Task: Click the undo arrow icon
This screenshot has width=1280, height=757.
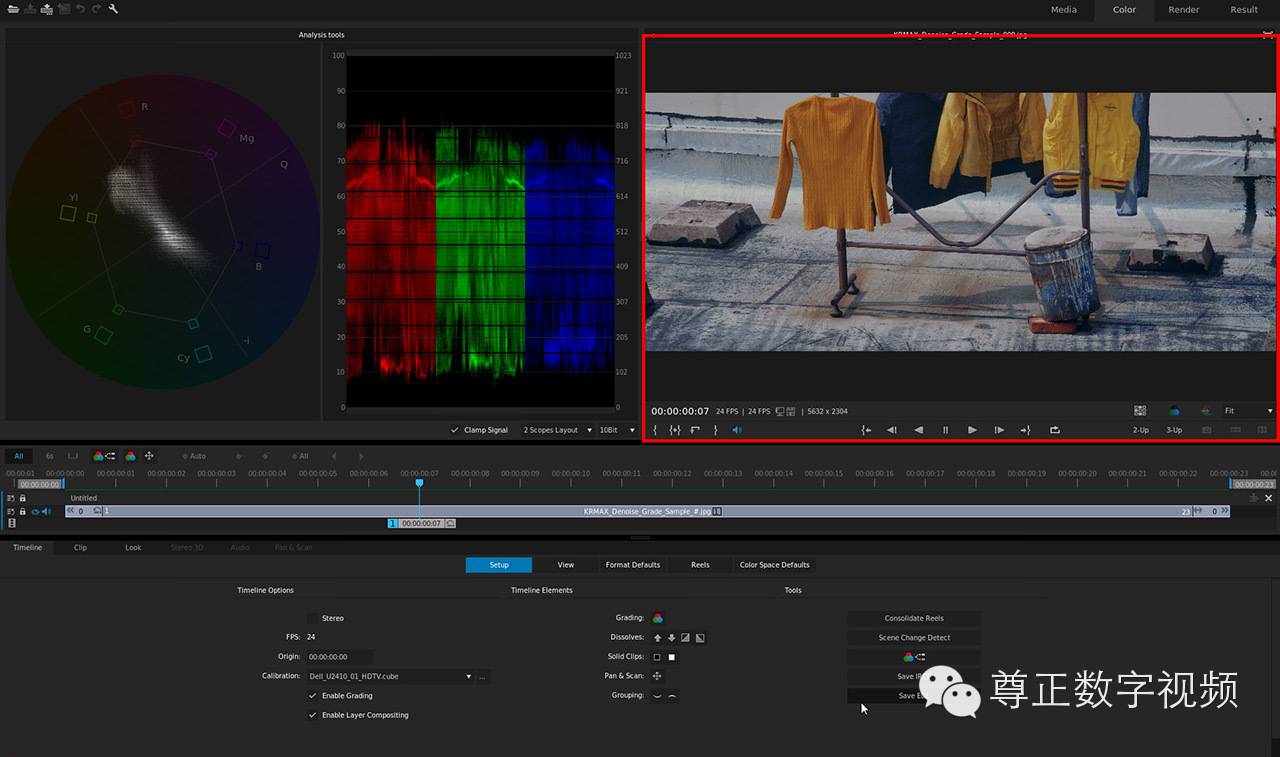Action: point(80,9)
